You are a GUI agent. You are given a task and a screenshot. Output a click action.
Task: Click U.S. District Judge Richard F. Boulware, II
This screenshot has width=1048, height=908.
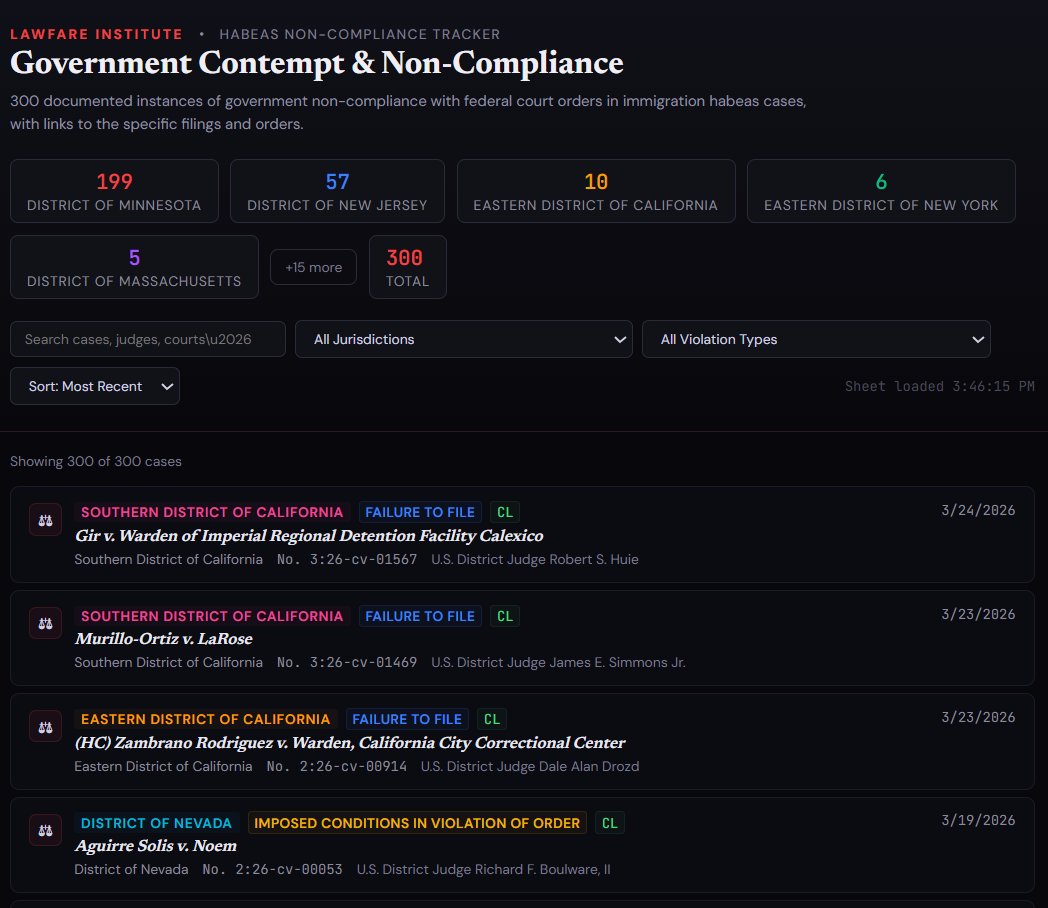483,869
